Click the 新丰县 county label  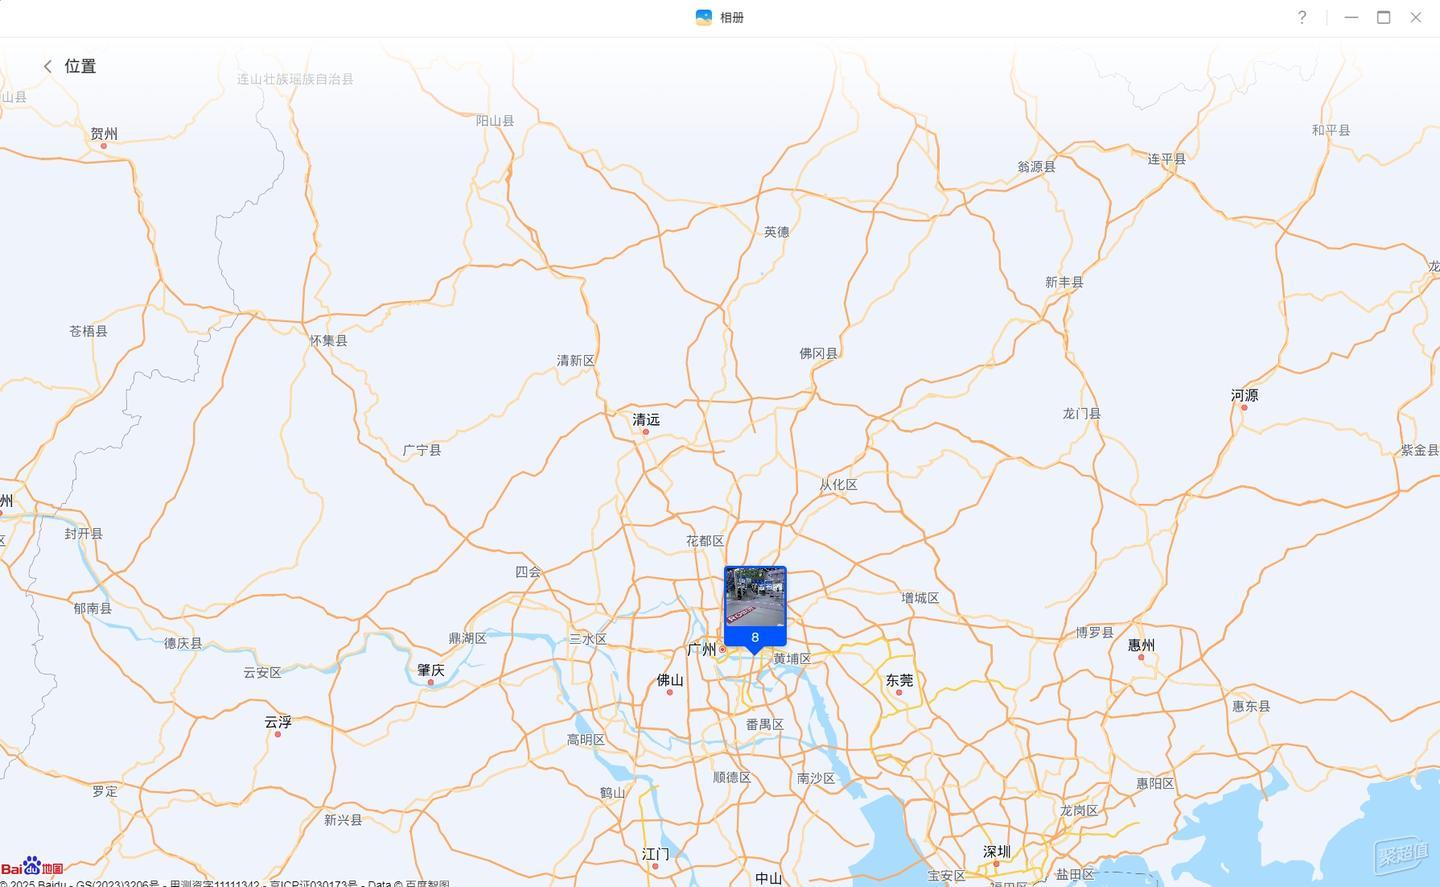tap(1065, 283)
